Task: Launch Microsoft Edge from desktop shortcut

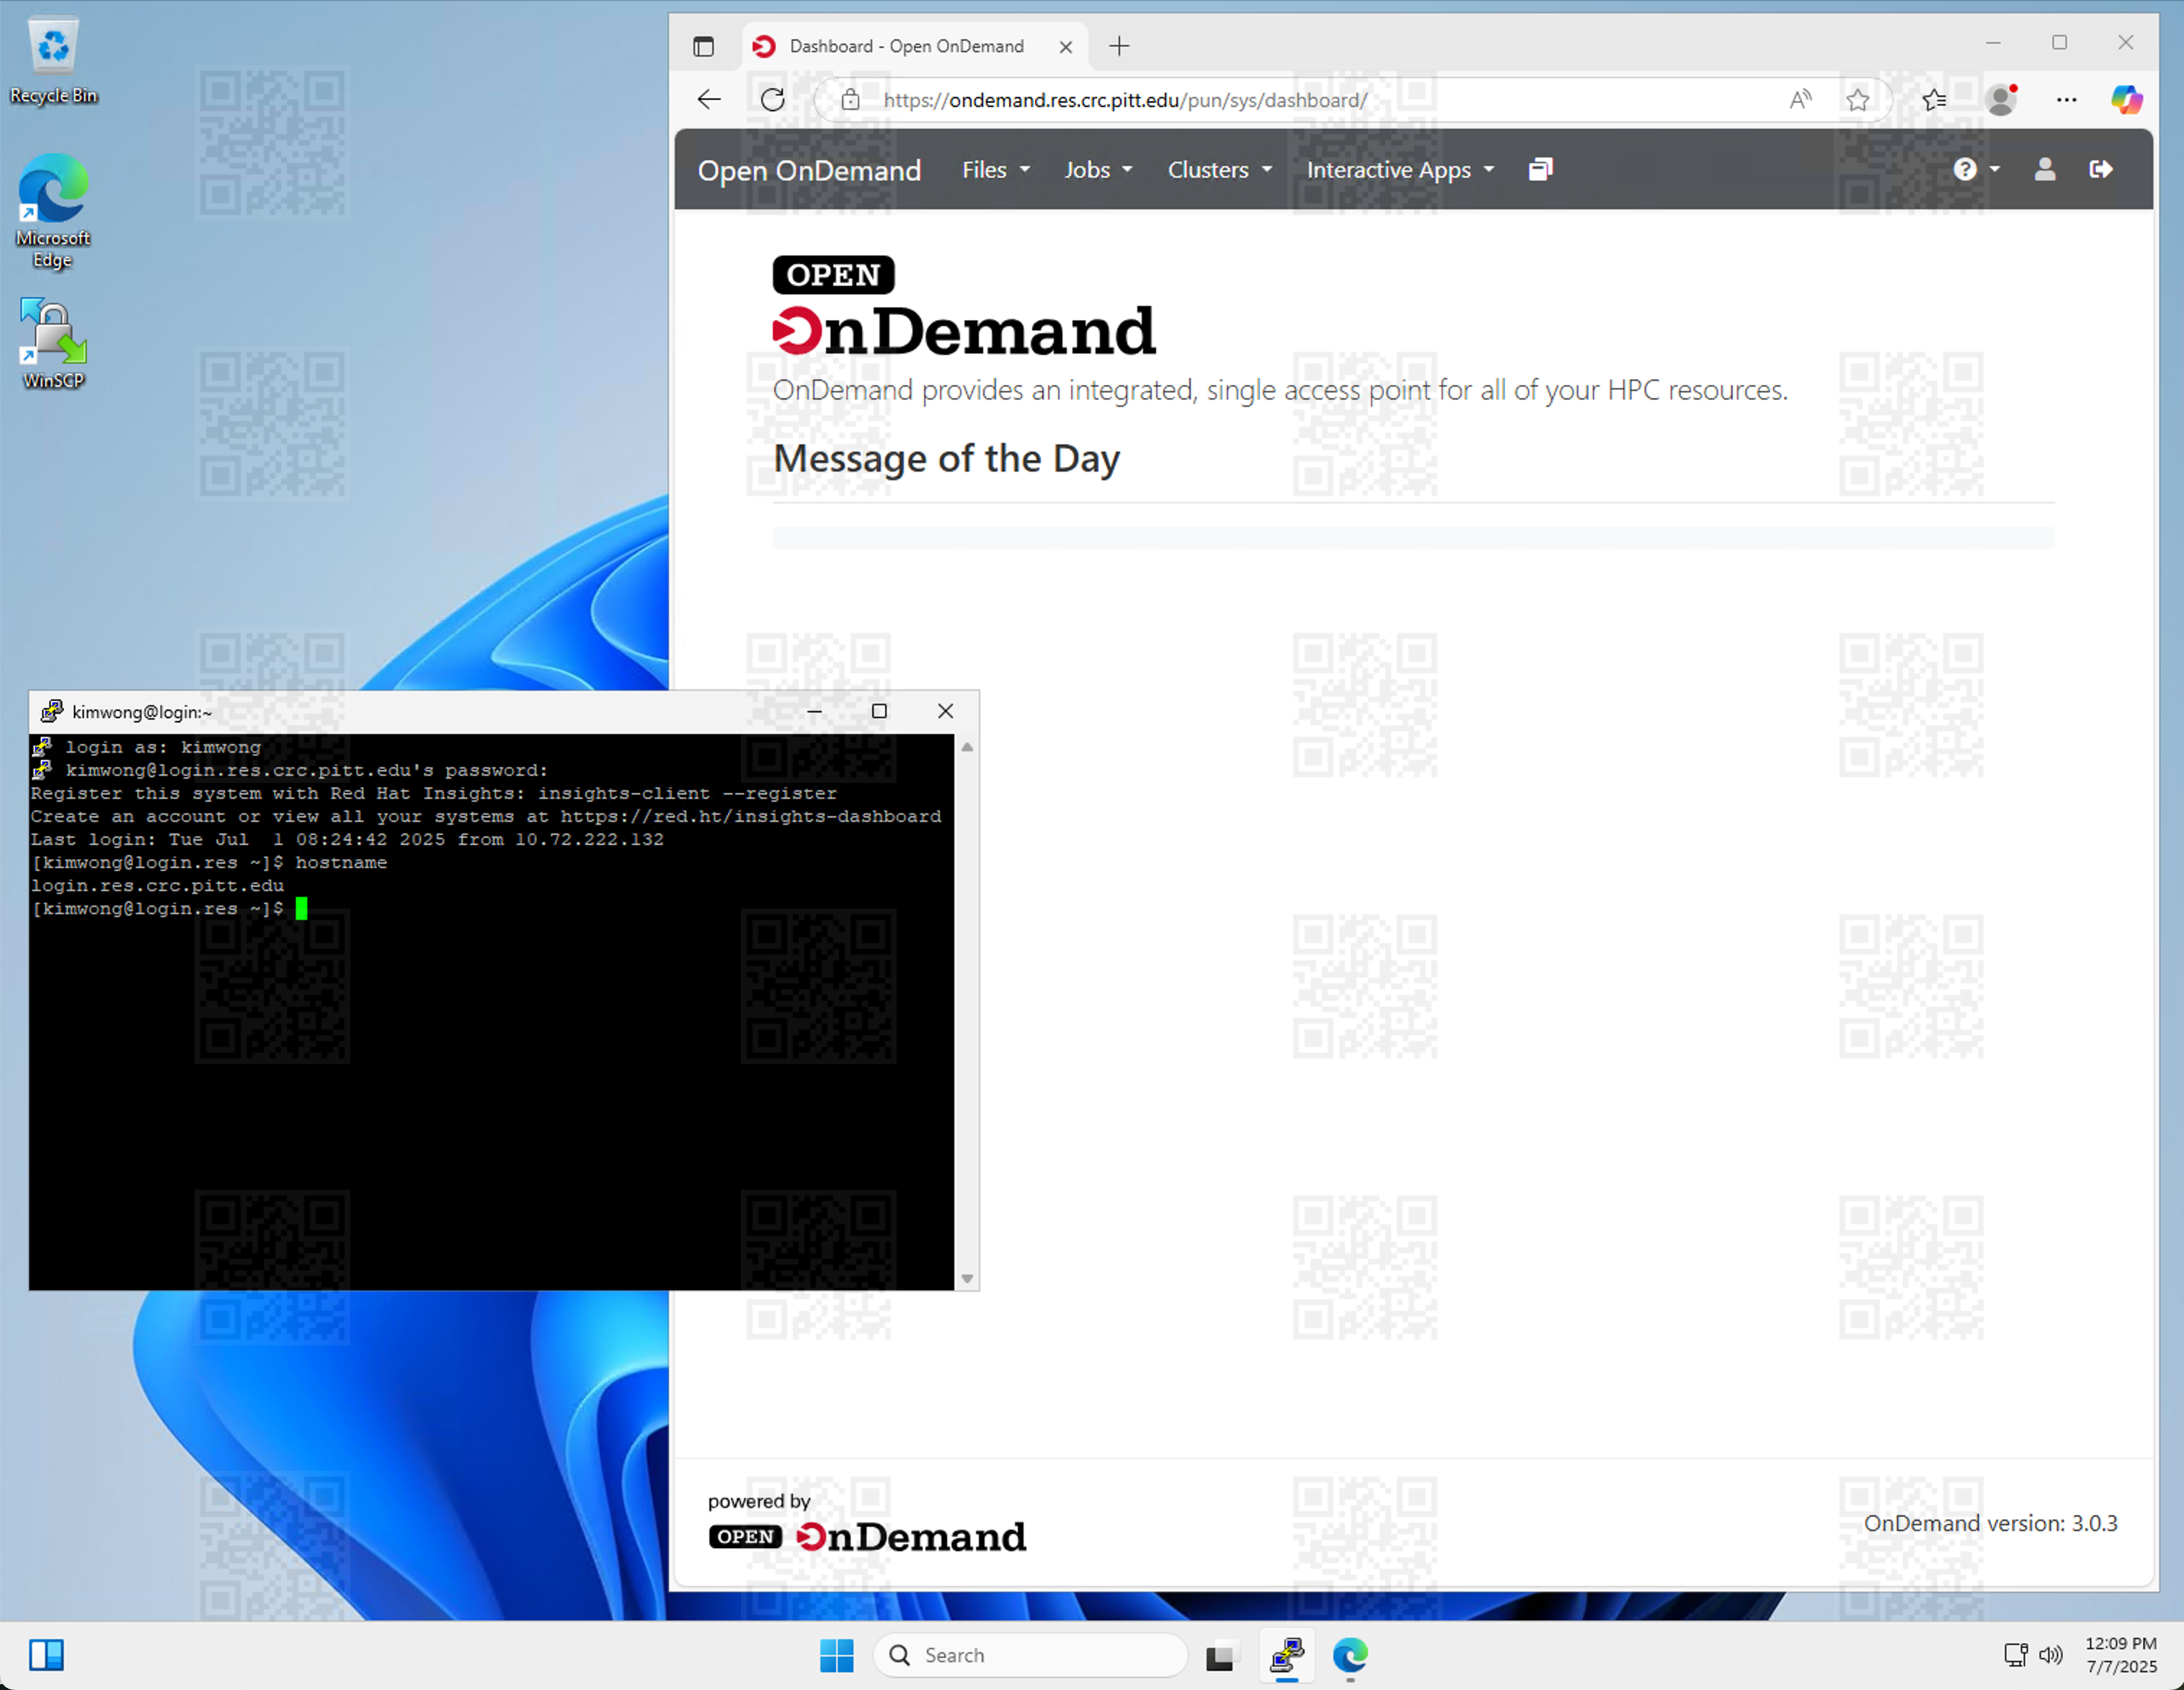Action: pos(53,210)
